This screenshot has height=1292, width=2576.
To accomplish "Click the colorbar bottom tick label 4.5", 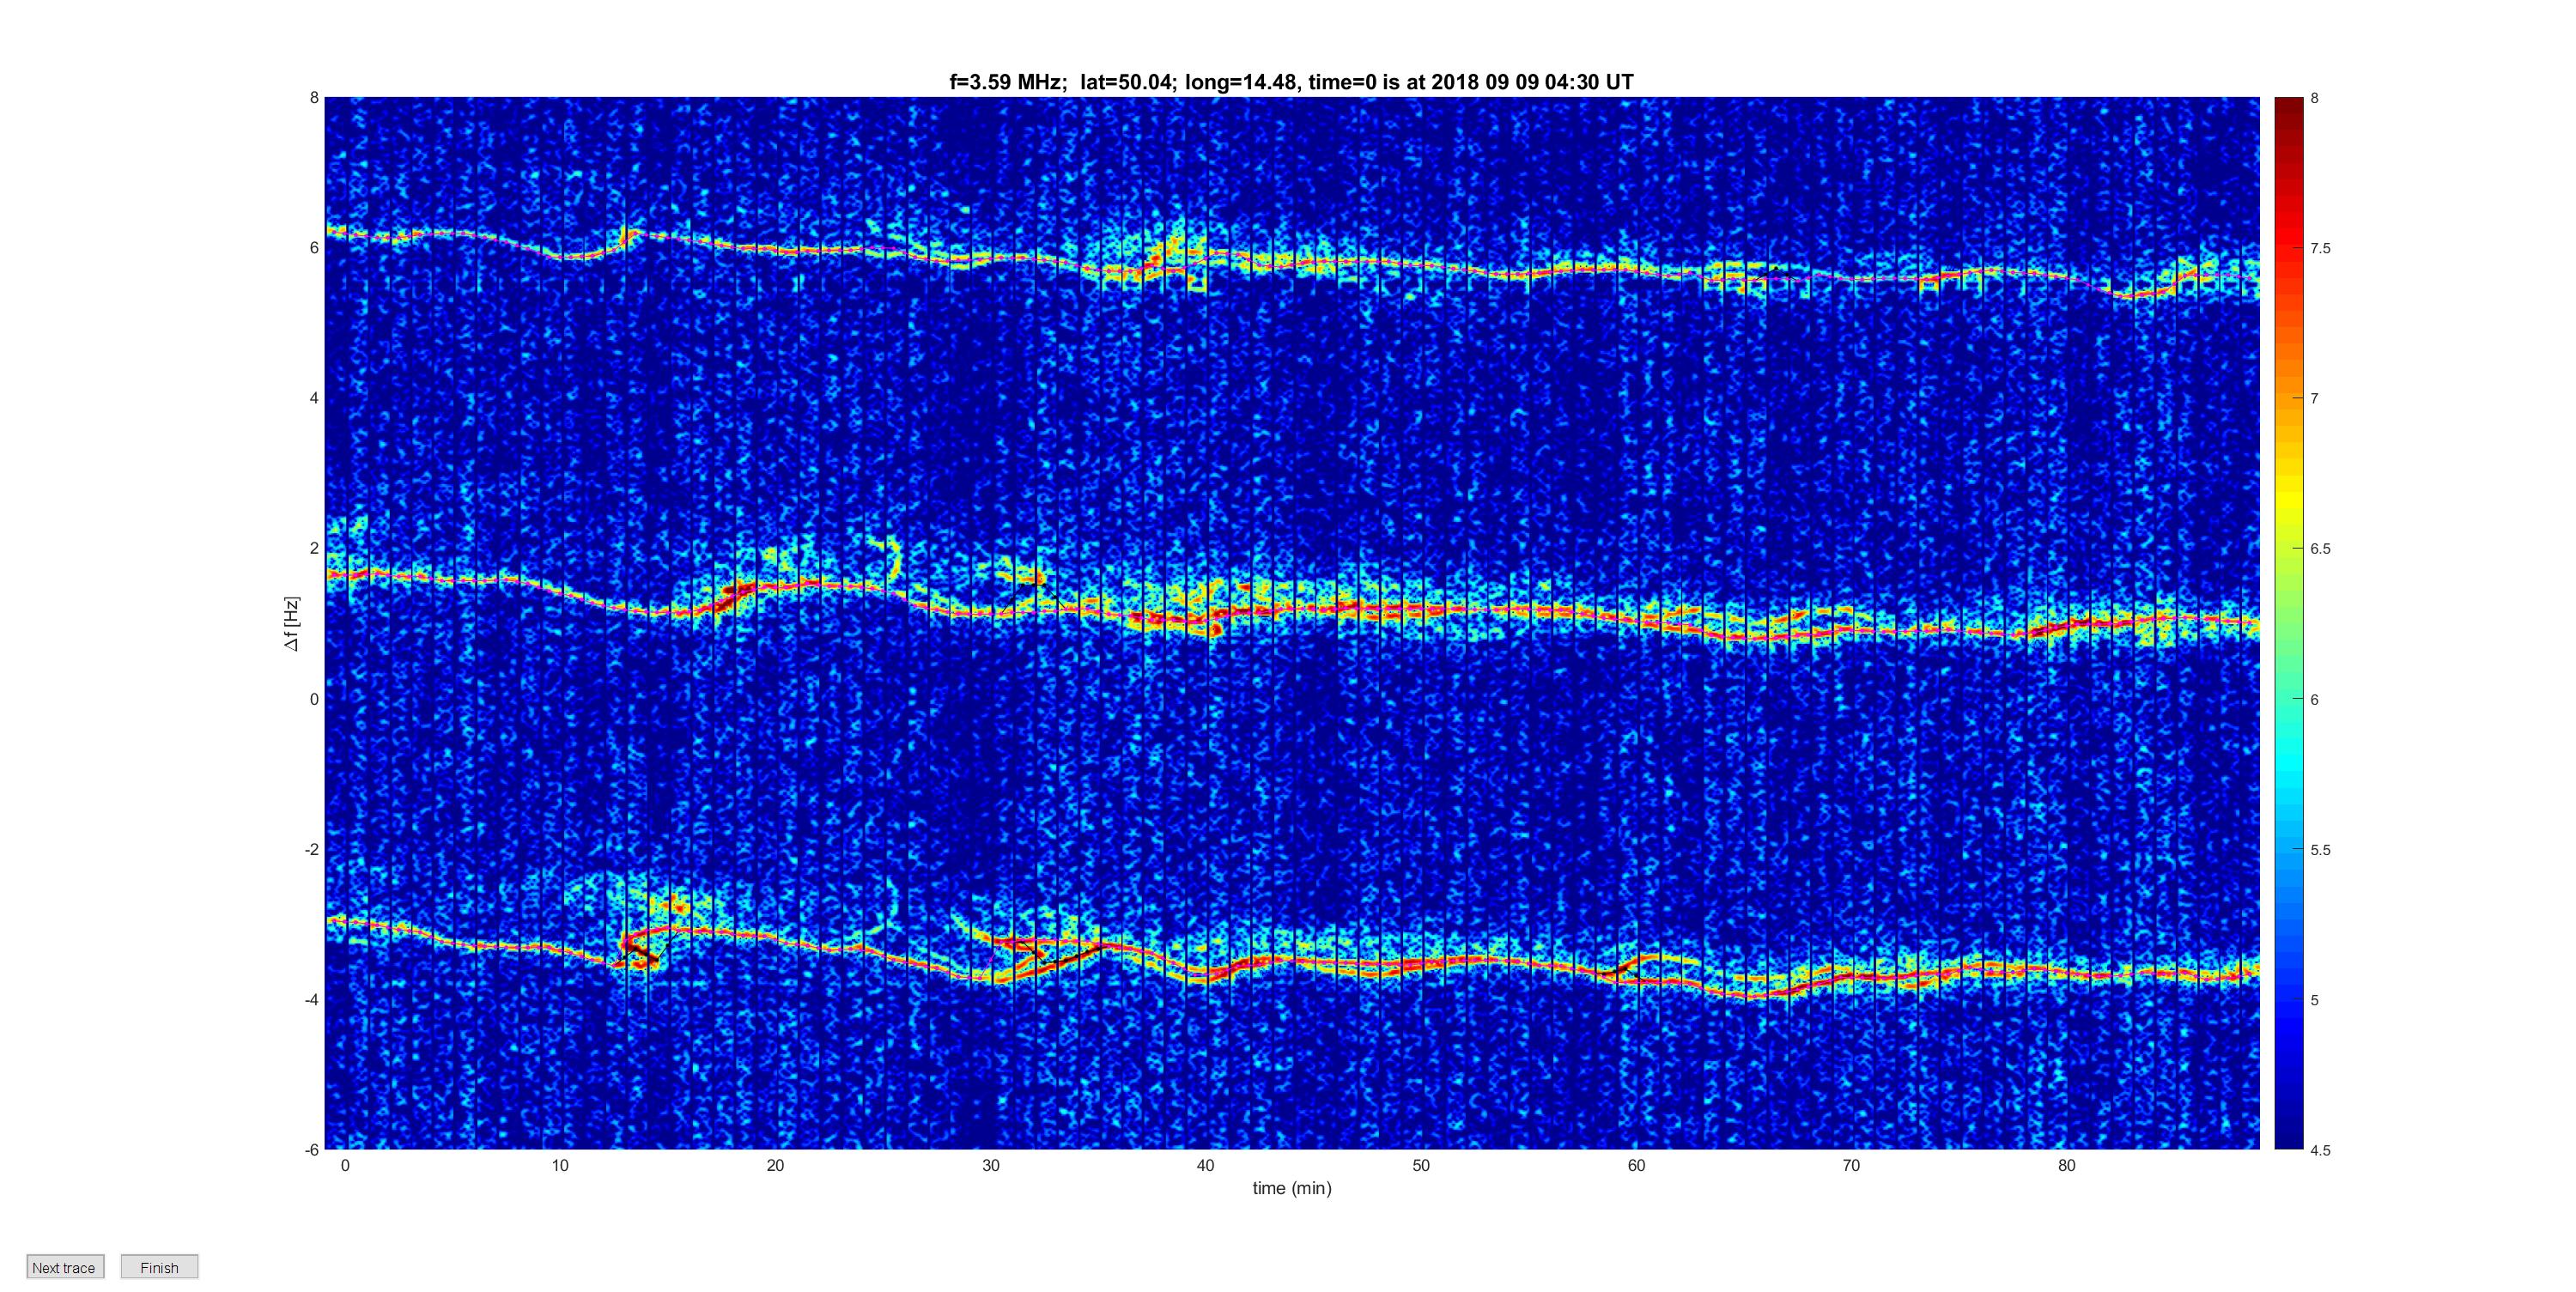I will pos(2320,1150).
